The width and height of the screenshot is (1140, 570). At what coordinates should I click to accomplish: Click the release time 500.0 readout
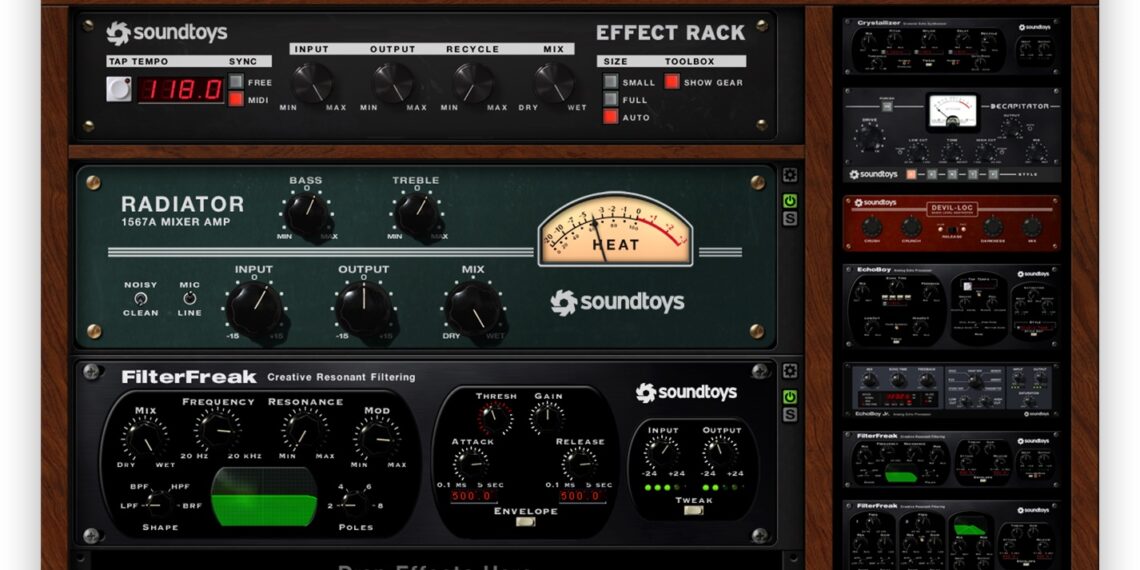click(x=583, y=496)
